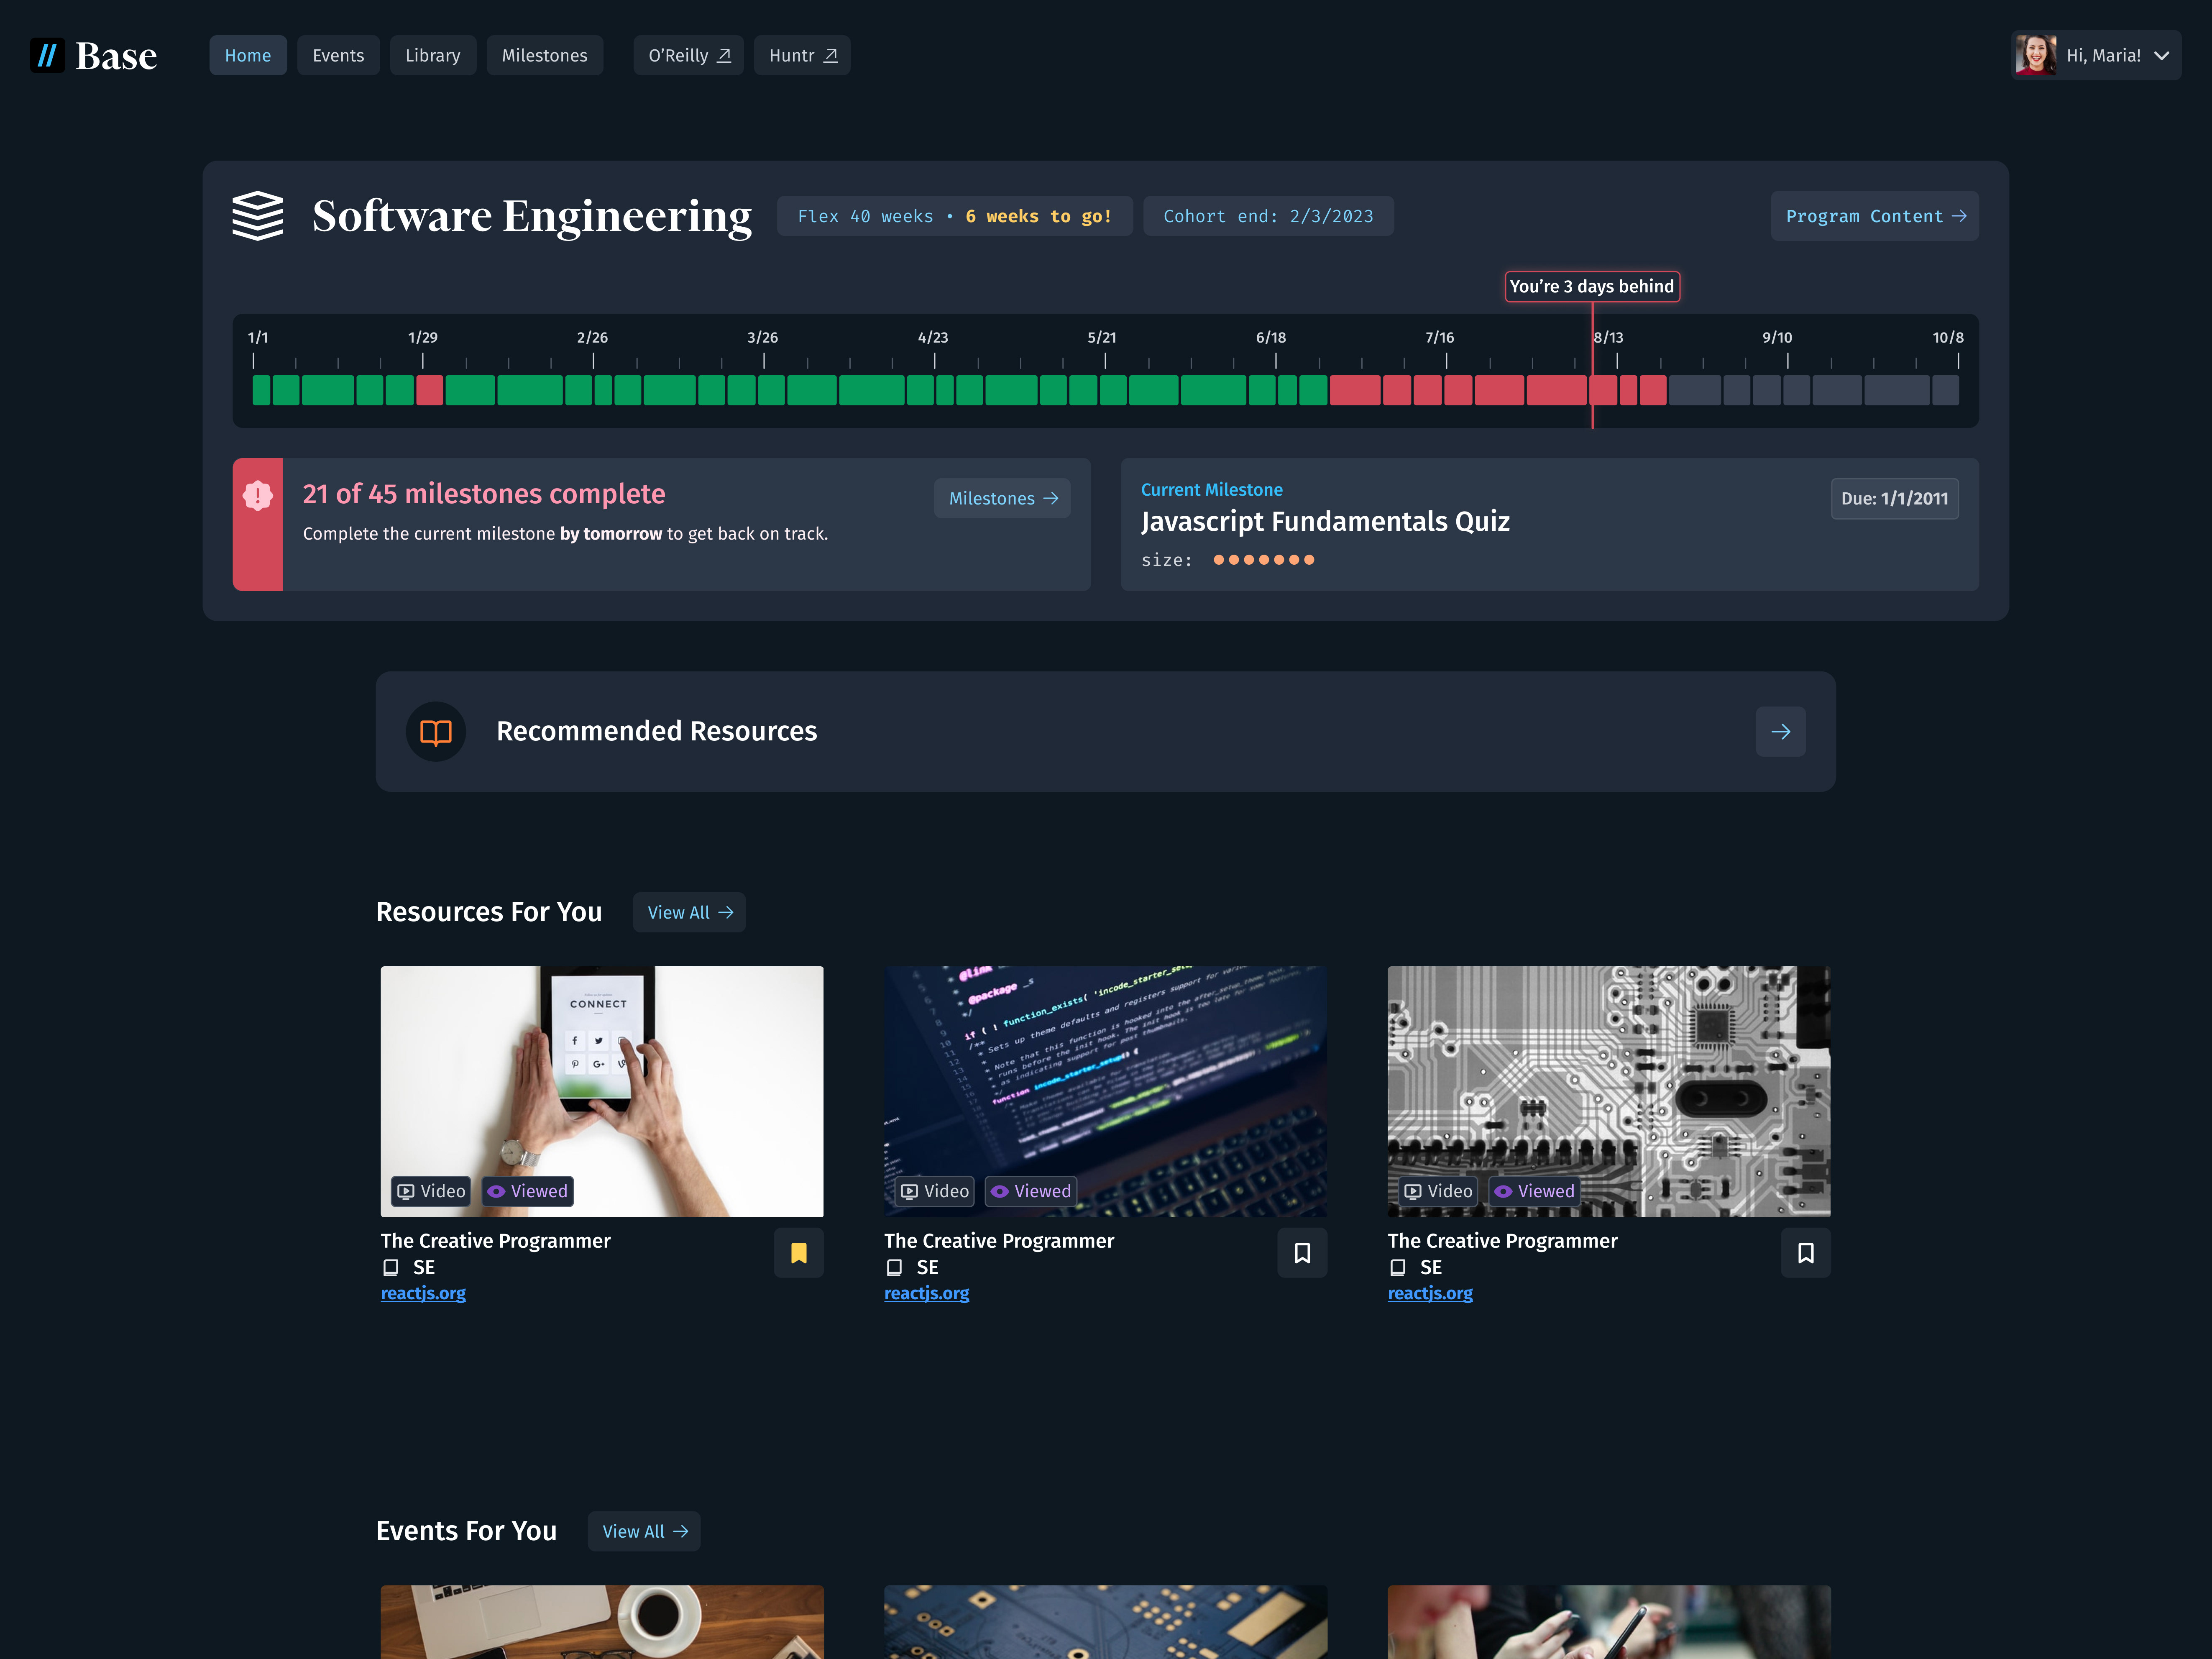Expand Recommended Resources with arrow button

click(x=1780, y=732)
